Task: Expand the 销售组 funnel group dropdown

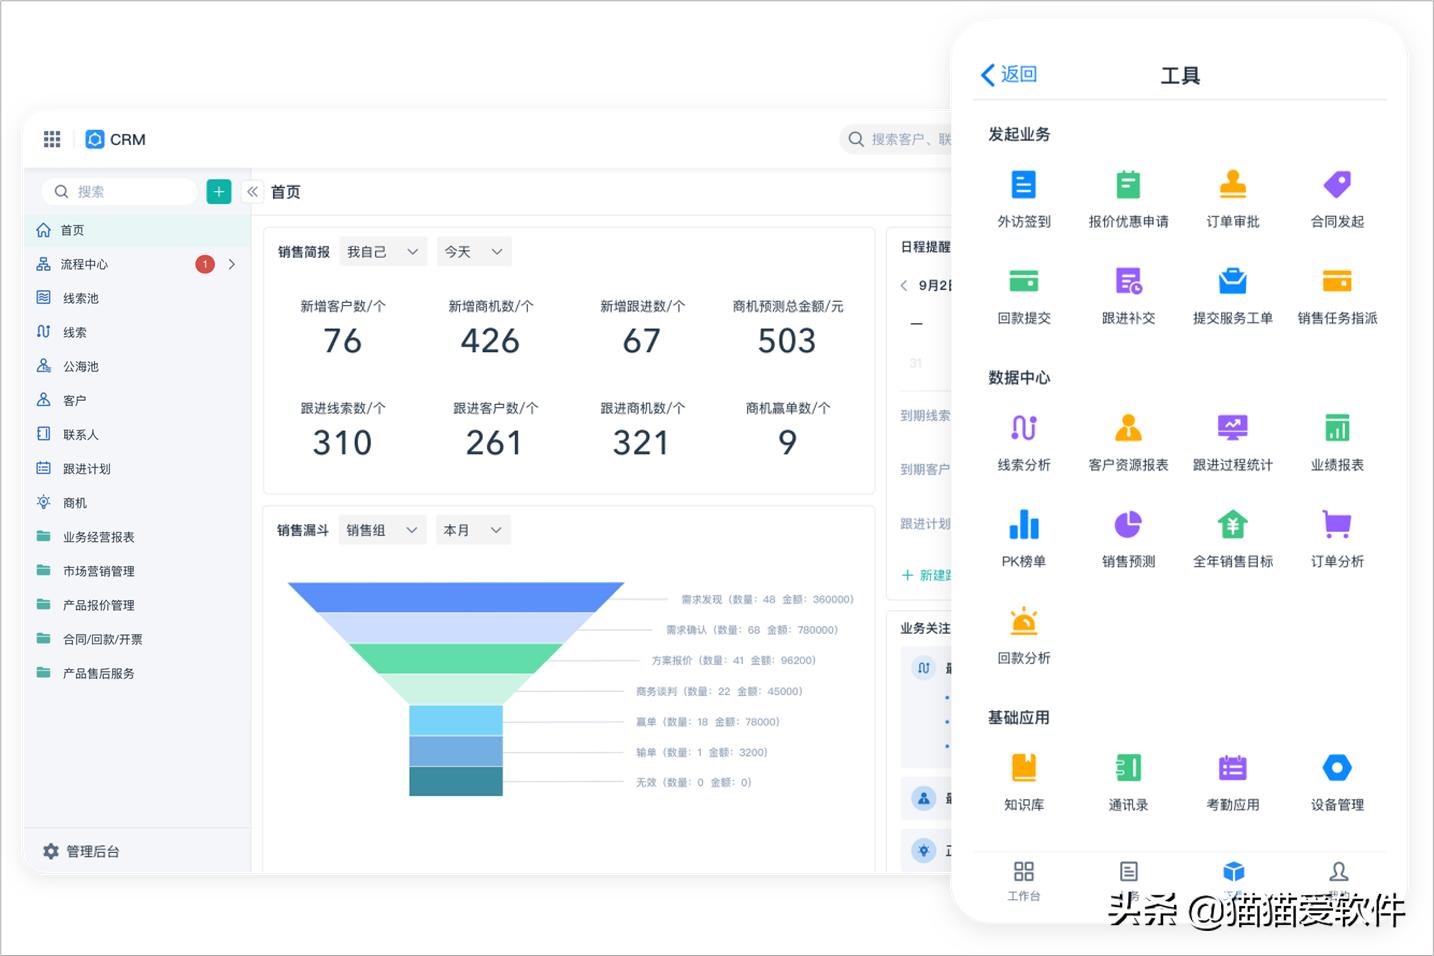Action: [381, 529]
